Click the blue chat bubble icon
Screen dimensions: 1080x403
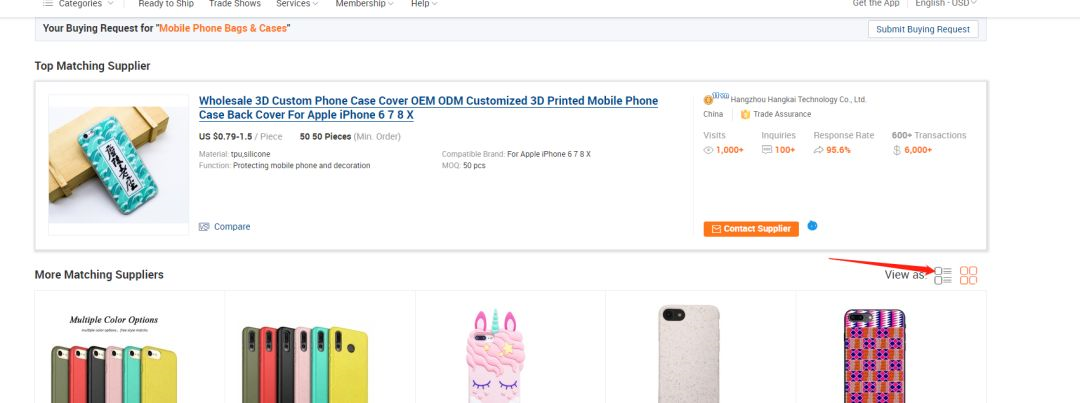[812, 226]
